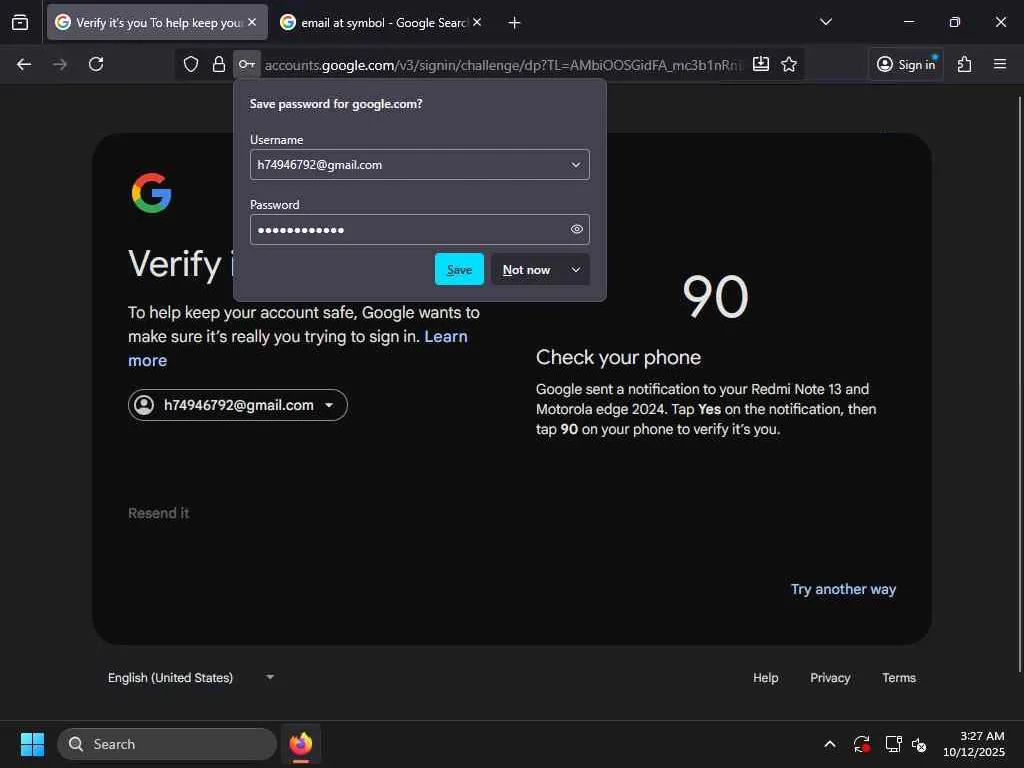Open the Help link in footer
Viewport: 1024px width, 768px height.
pyautogui.click(x=765, y=678)
